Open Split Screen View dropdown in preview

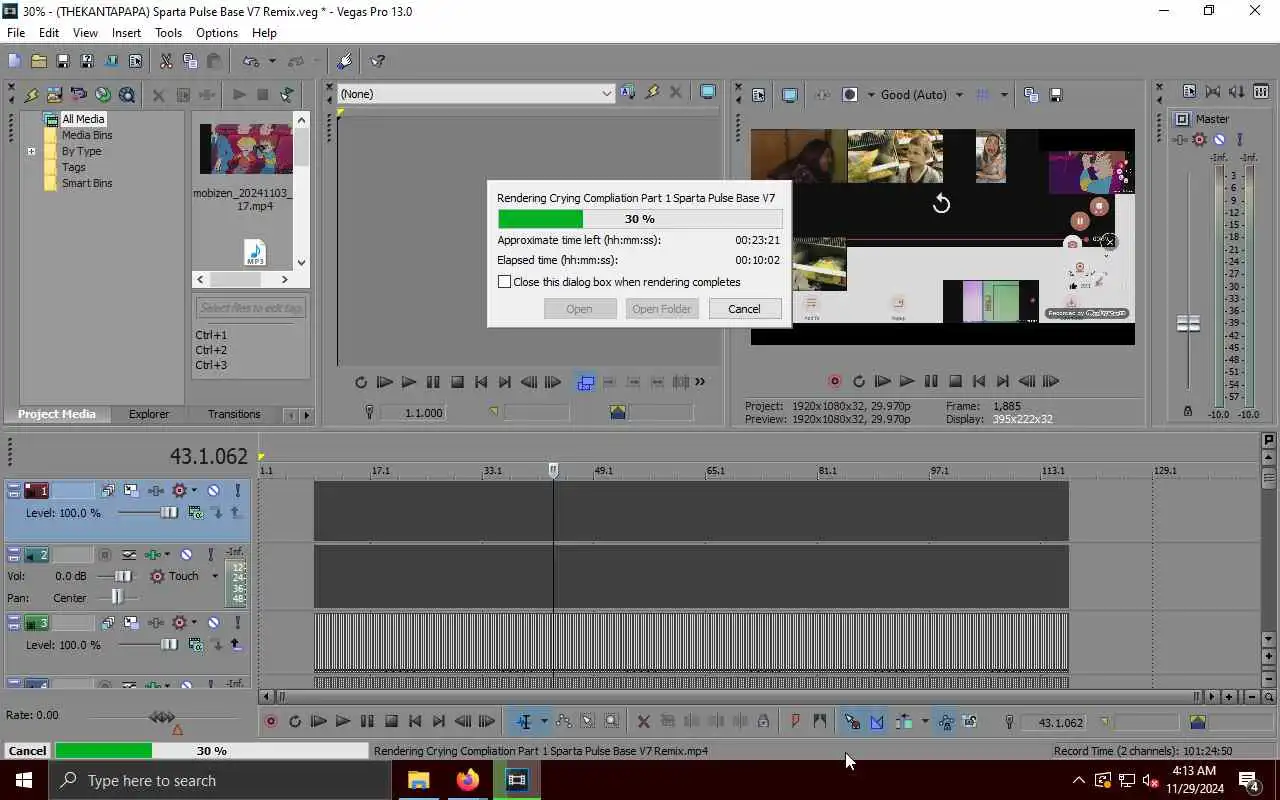pos(870,95)
